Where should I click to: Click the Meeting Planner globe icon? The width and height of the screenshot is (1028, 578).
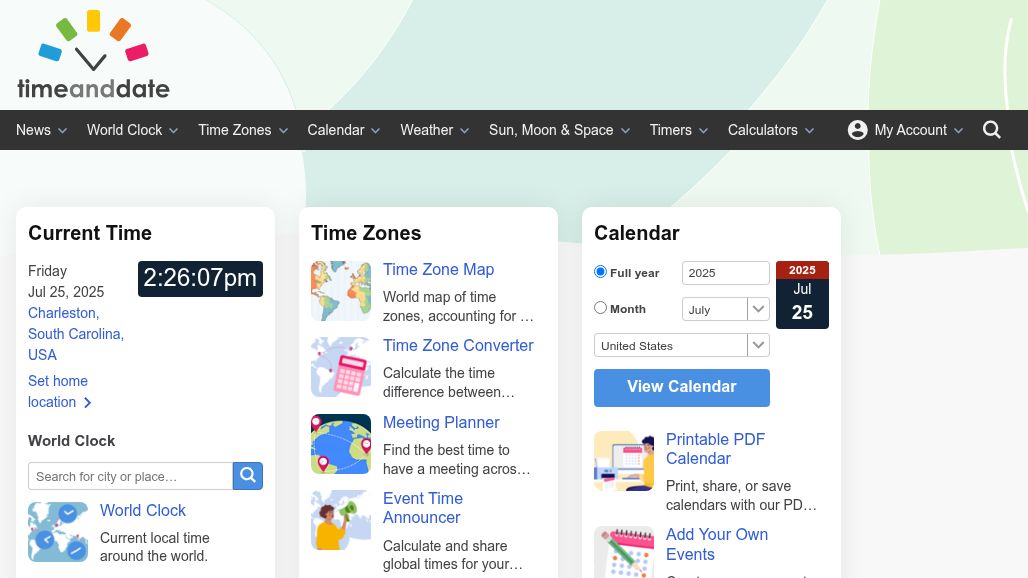click(x=341, y=444)
